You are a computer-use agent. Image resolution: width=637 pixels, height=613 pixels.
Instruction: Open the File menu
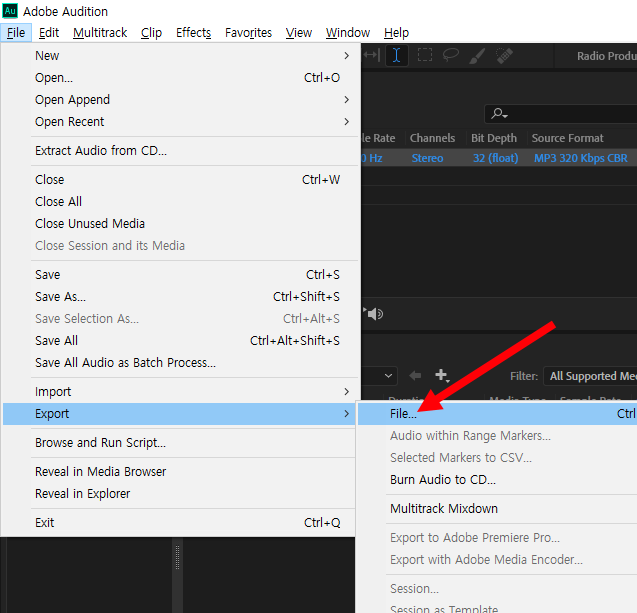pos(16,32)
